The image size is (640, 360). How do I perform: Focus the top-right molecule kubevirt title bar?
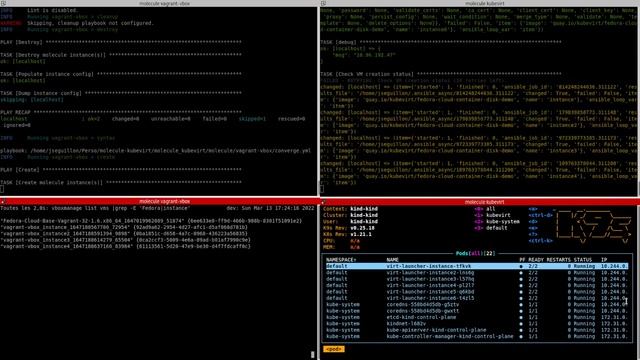[480, 3]
